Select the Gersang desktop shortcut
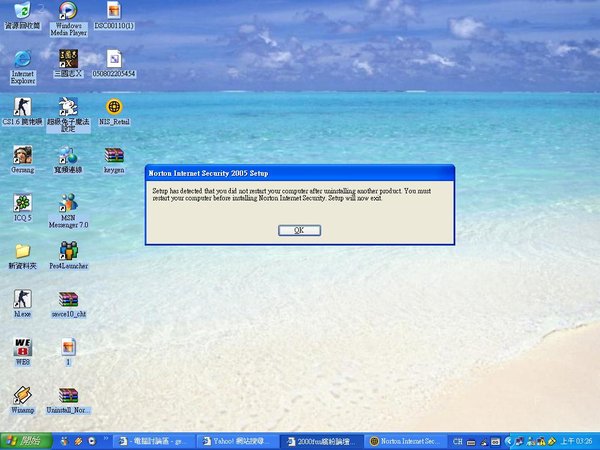600x450 pixels. click(x=22, y=155)
